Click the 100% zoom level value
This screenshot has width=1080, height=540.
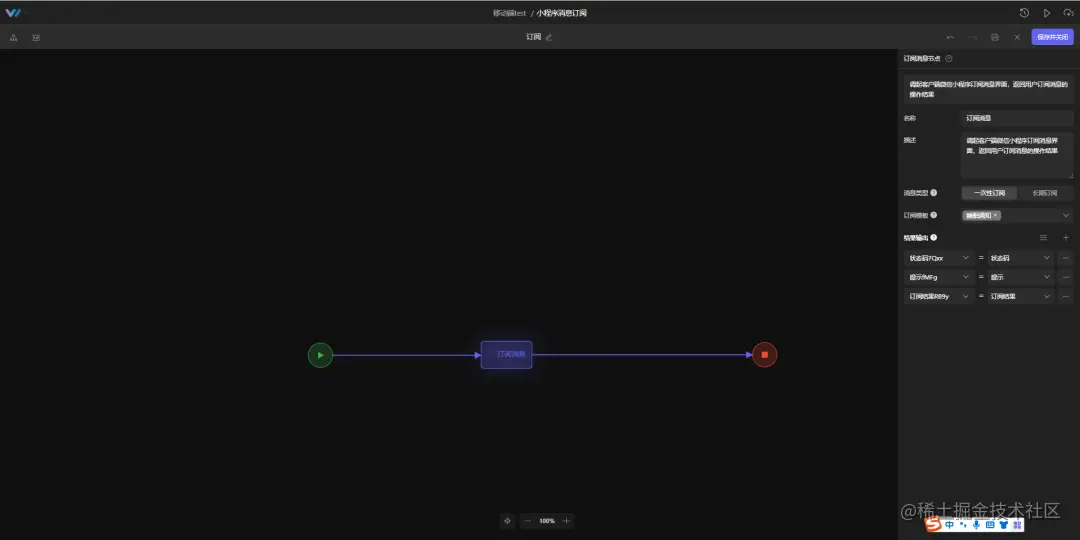pos(547,521)
